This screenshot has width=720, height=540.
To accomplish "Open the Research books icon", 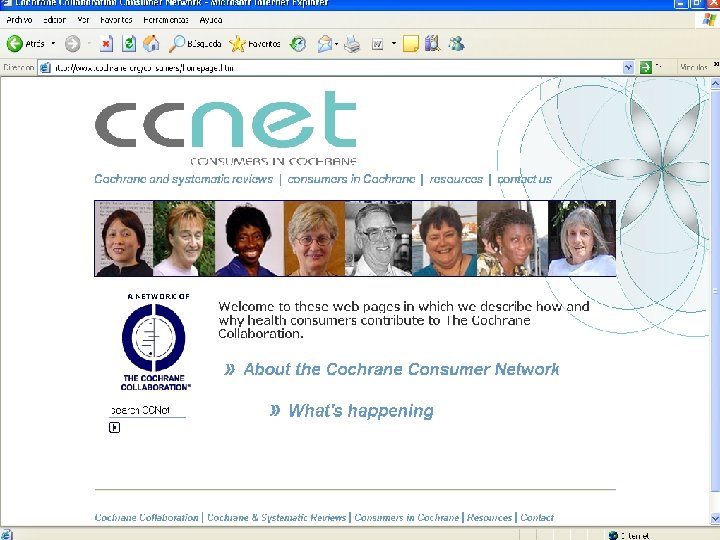I will tap(433, 44).
